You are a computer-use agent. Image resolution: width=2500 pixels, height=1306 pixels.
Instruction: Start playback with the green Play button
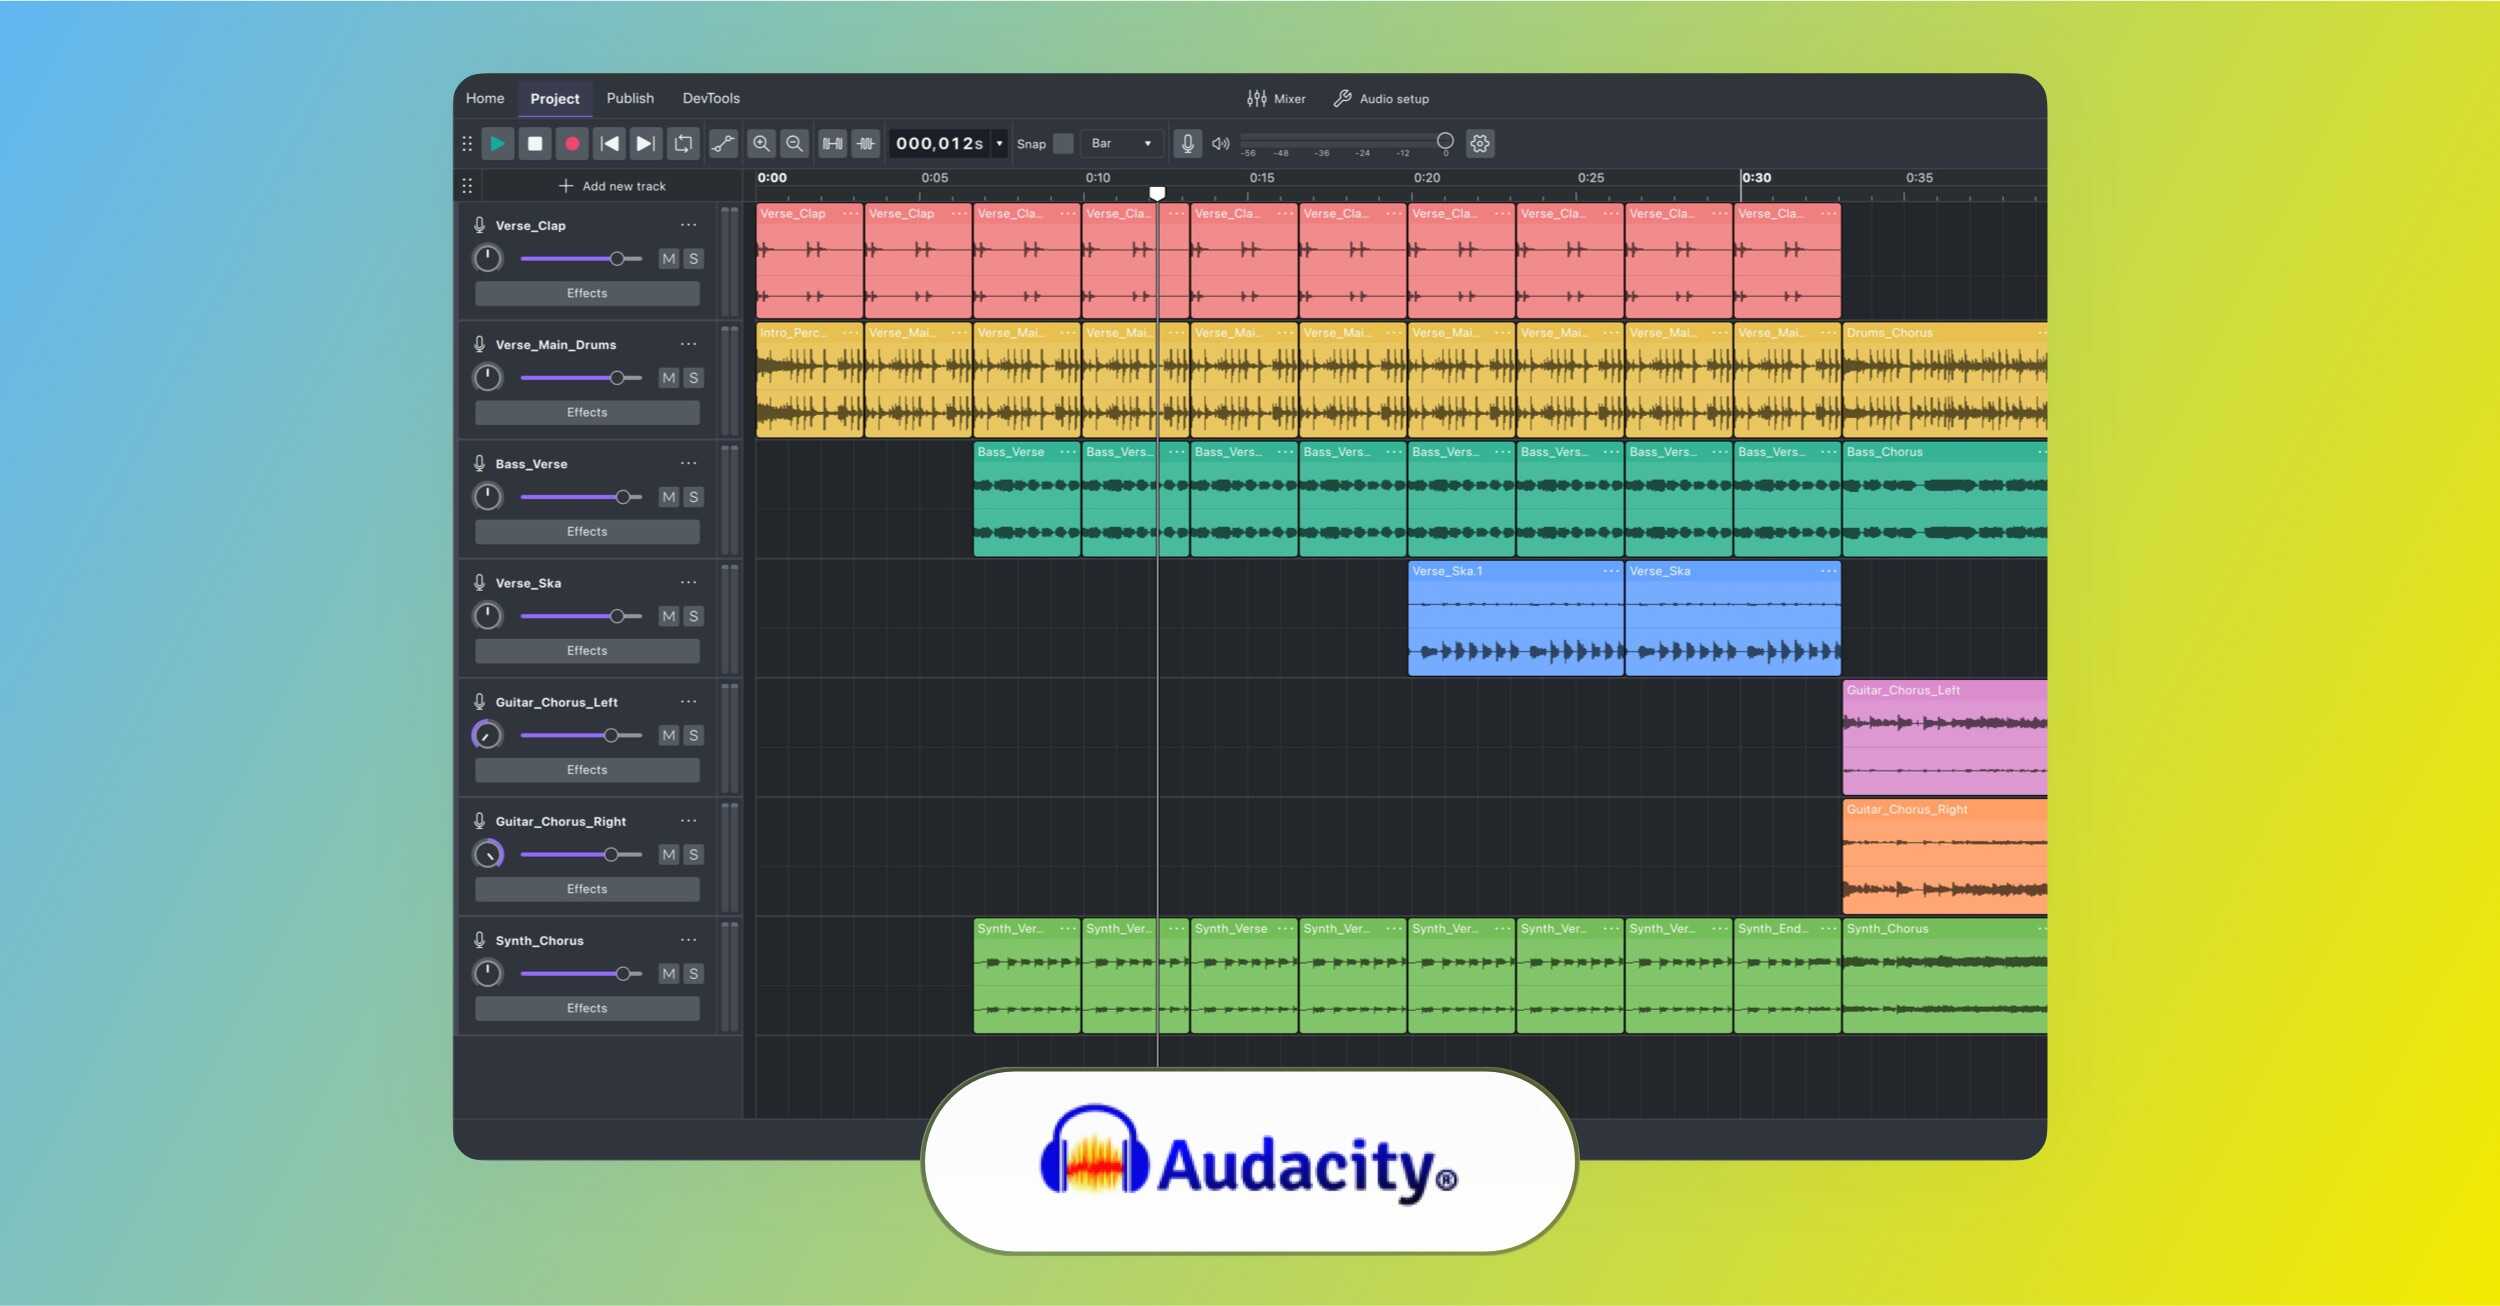click(x=497, y=144)
